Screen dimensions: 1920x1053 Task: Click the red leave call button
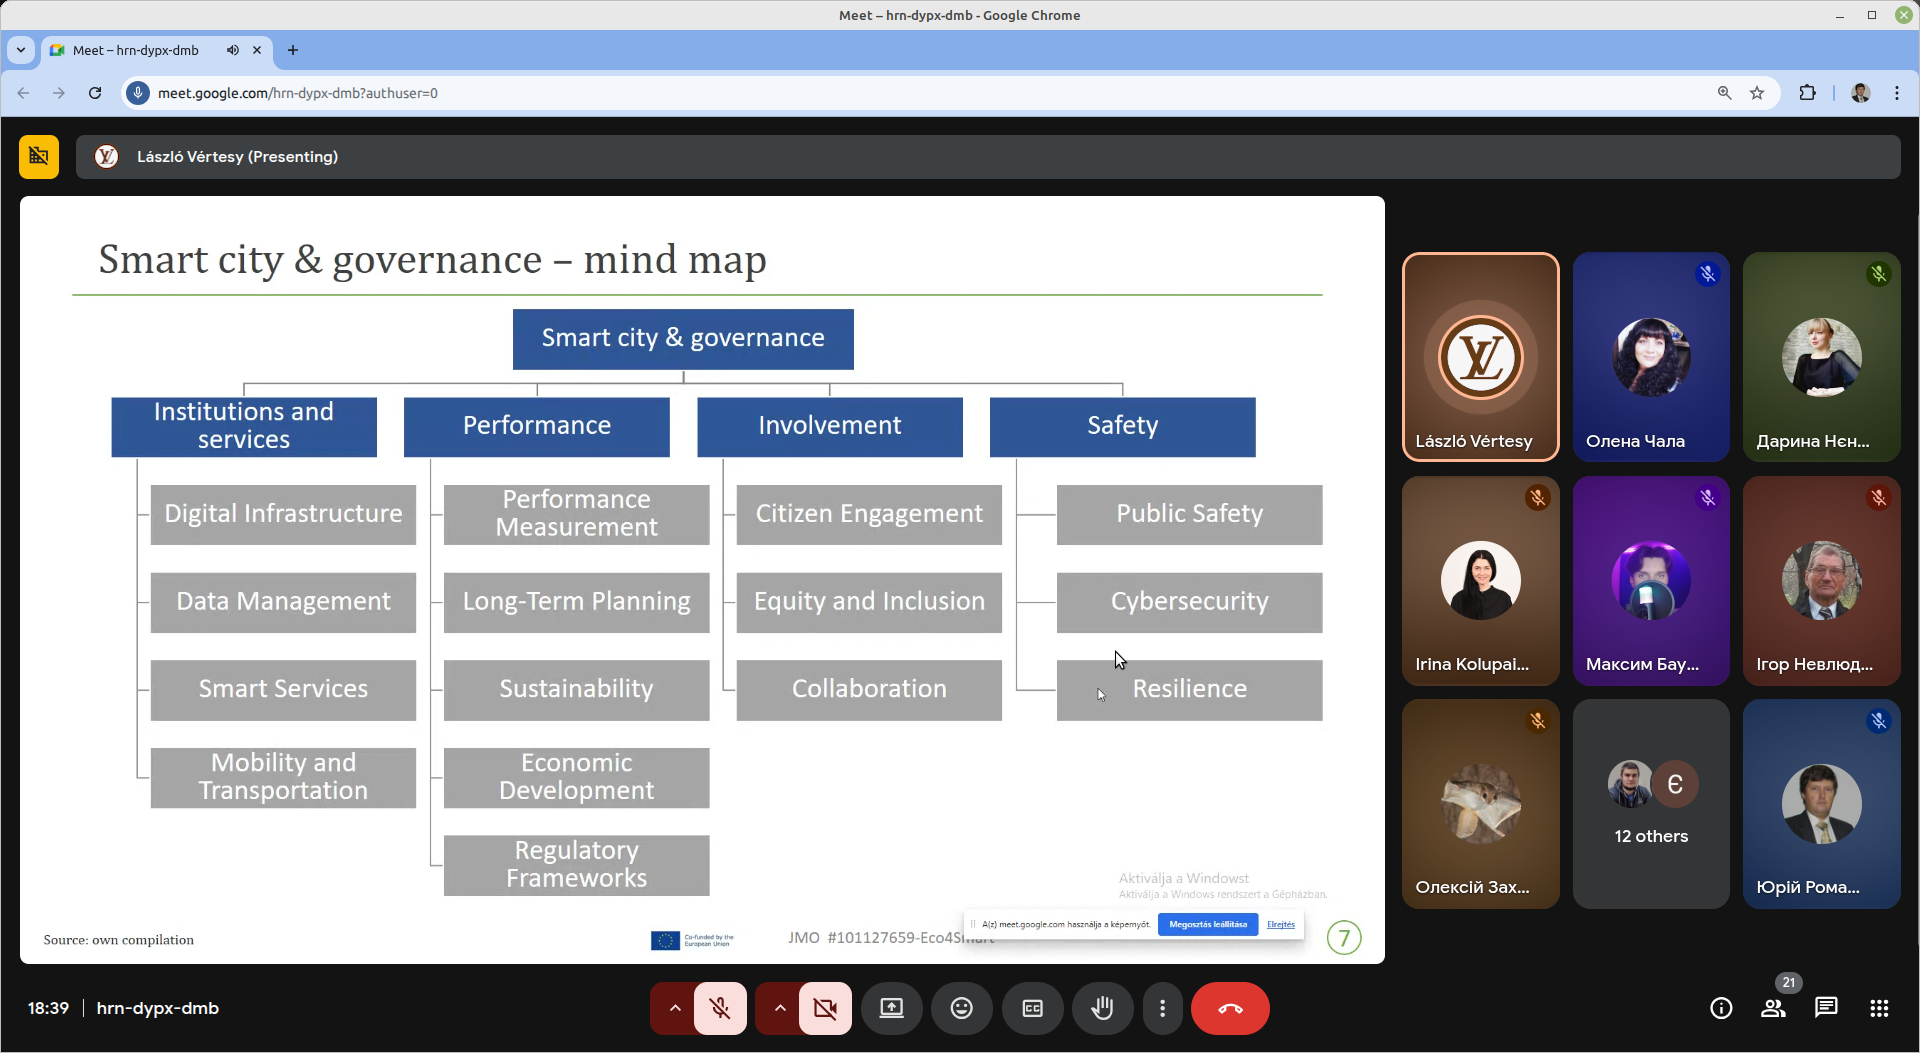(1230, 1008)
